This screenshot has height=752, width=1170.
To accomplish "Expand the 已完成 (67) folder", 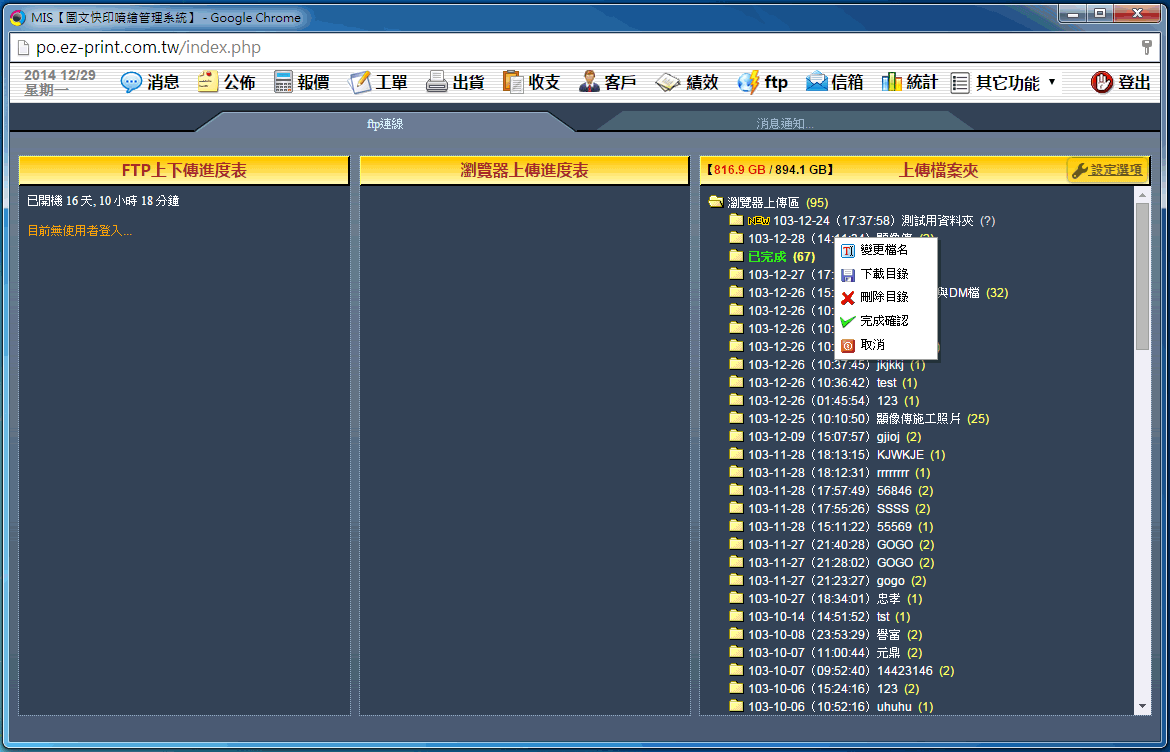I will (x=737, y=257).
